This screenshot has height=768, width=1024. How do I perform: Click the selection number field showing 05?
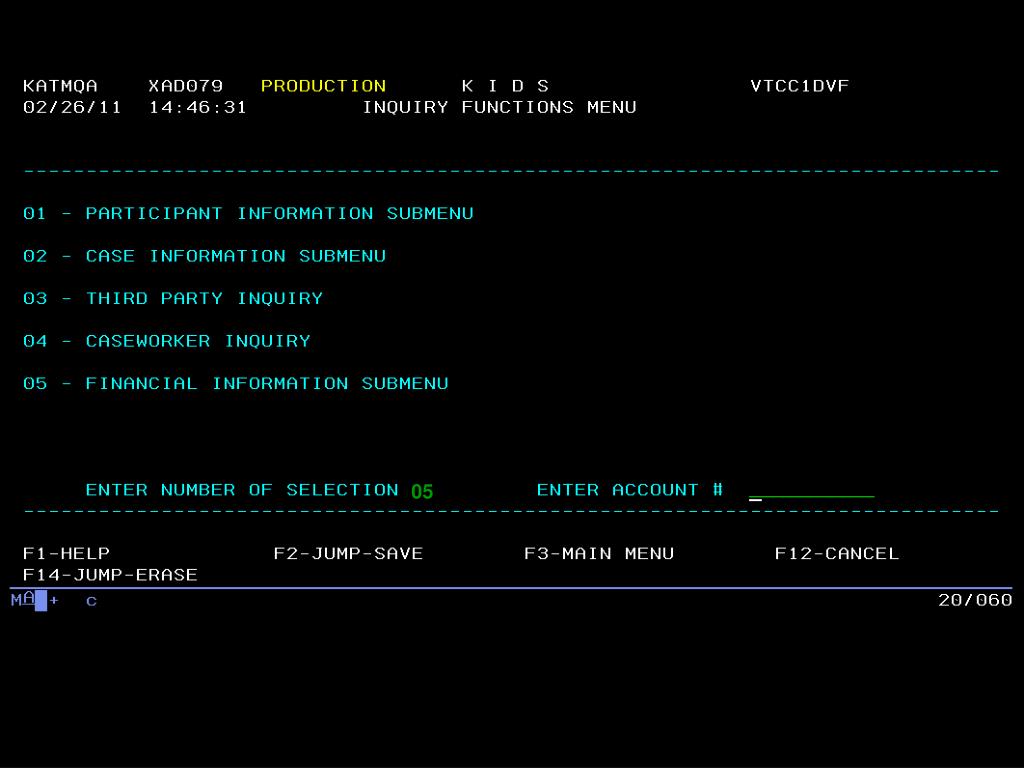tap(422, 491)
